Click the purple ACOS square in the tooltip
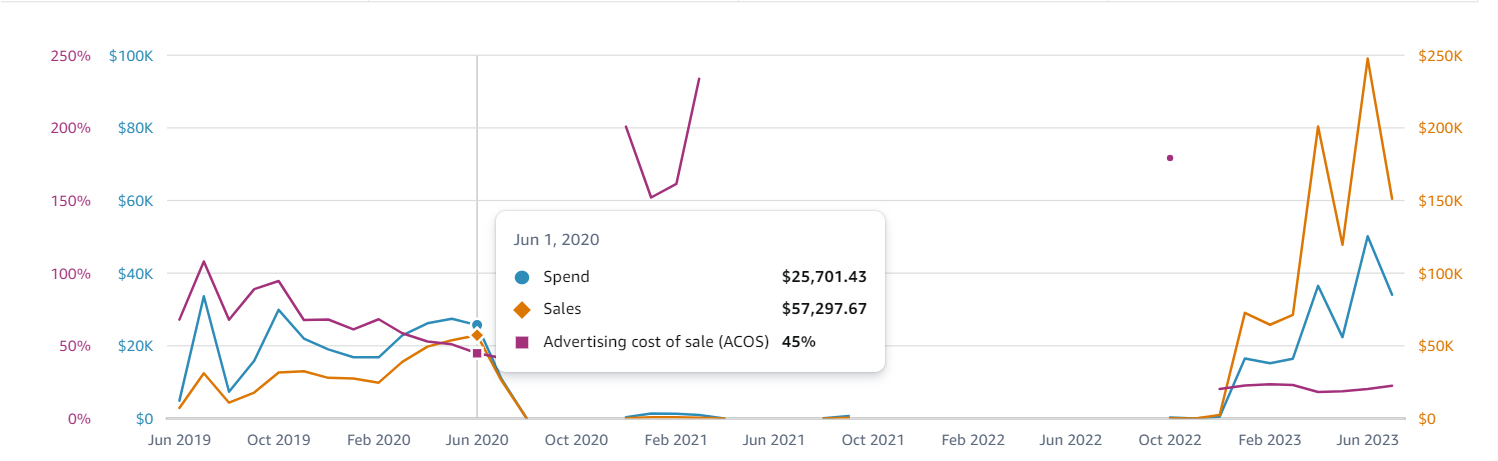Screen dimensions: 1498x461 point(522,342)
